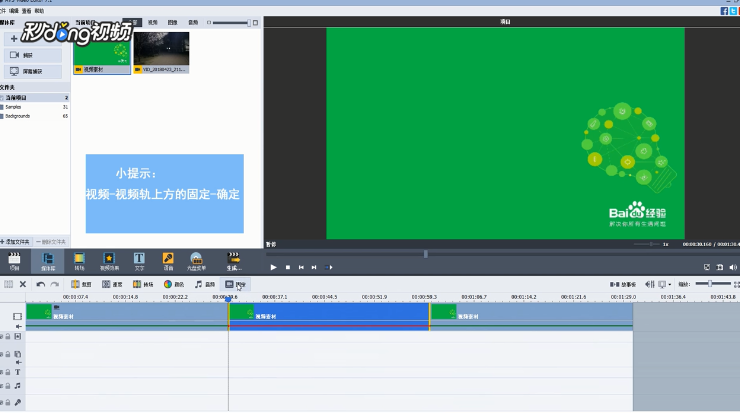Open the Transitions filmstrip panel
Screen dimensions: 740x413
click(x=79, y=261)
